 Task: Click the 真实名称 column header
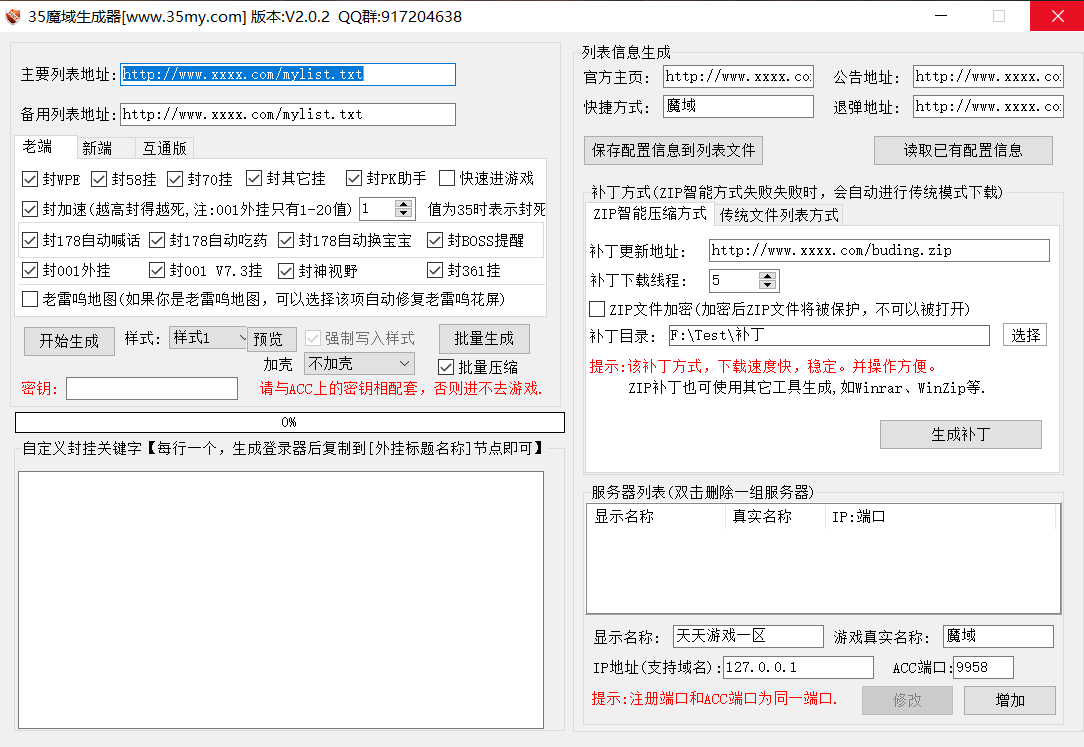click(x=775, y=517)
